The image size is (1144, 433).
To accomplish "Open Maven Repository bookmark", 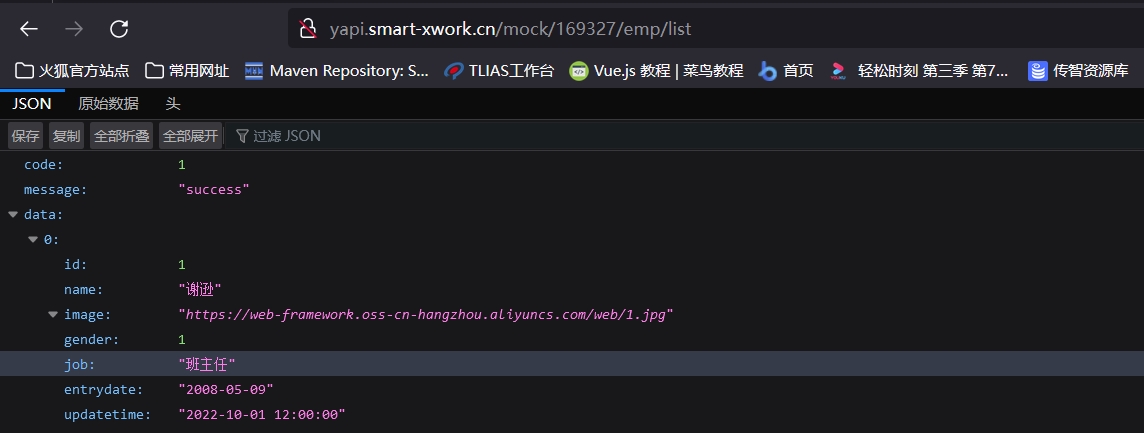I will pos(336,70).
